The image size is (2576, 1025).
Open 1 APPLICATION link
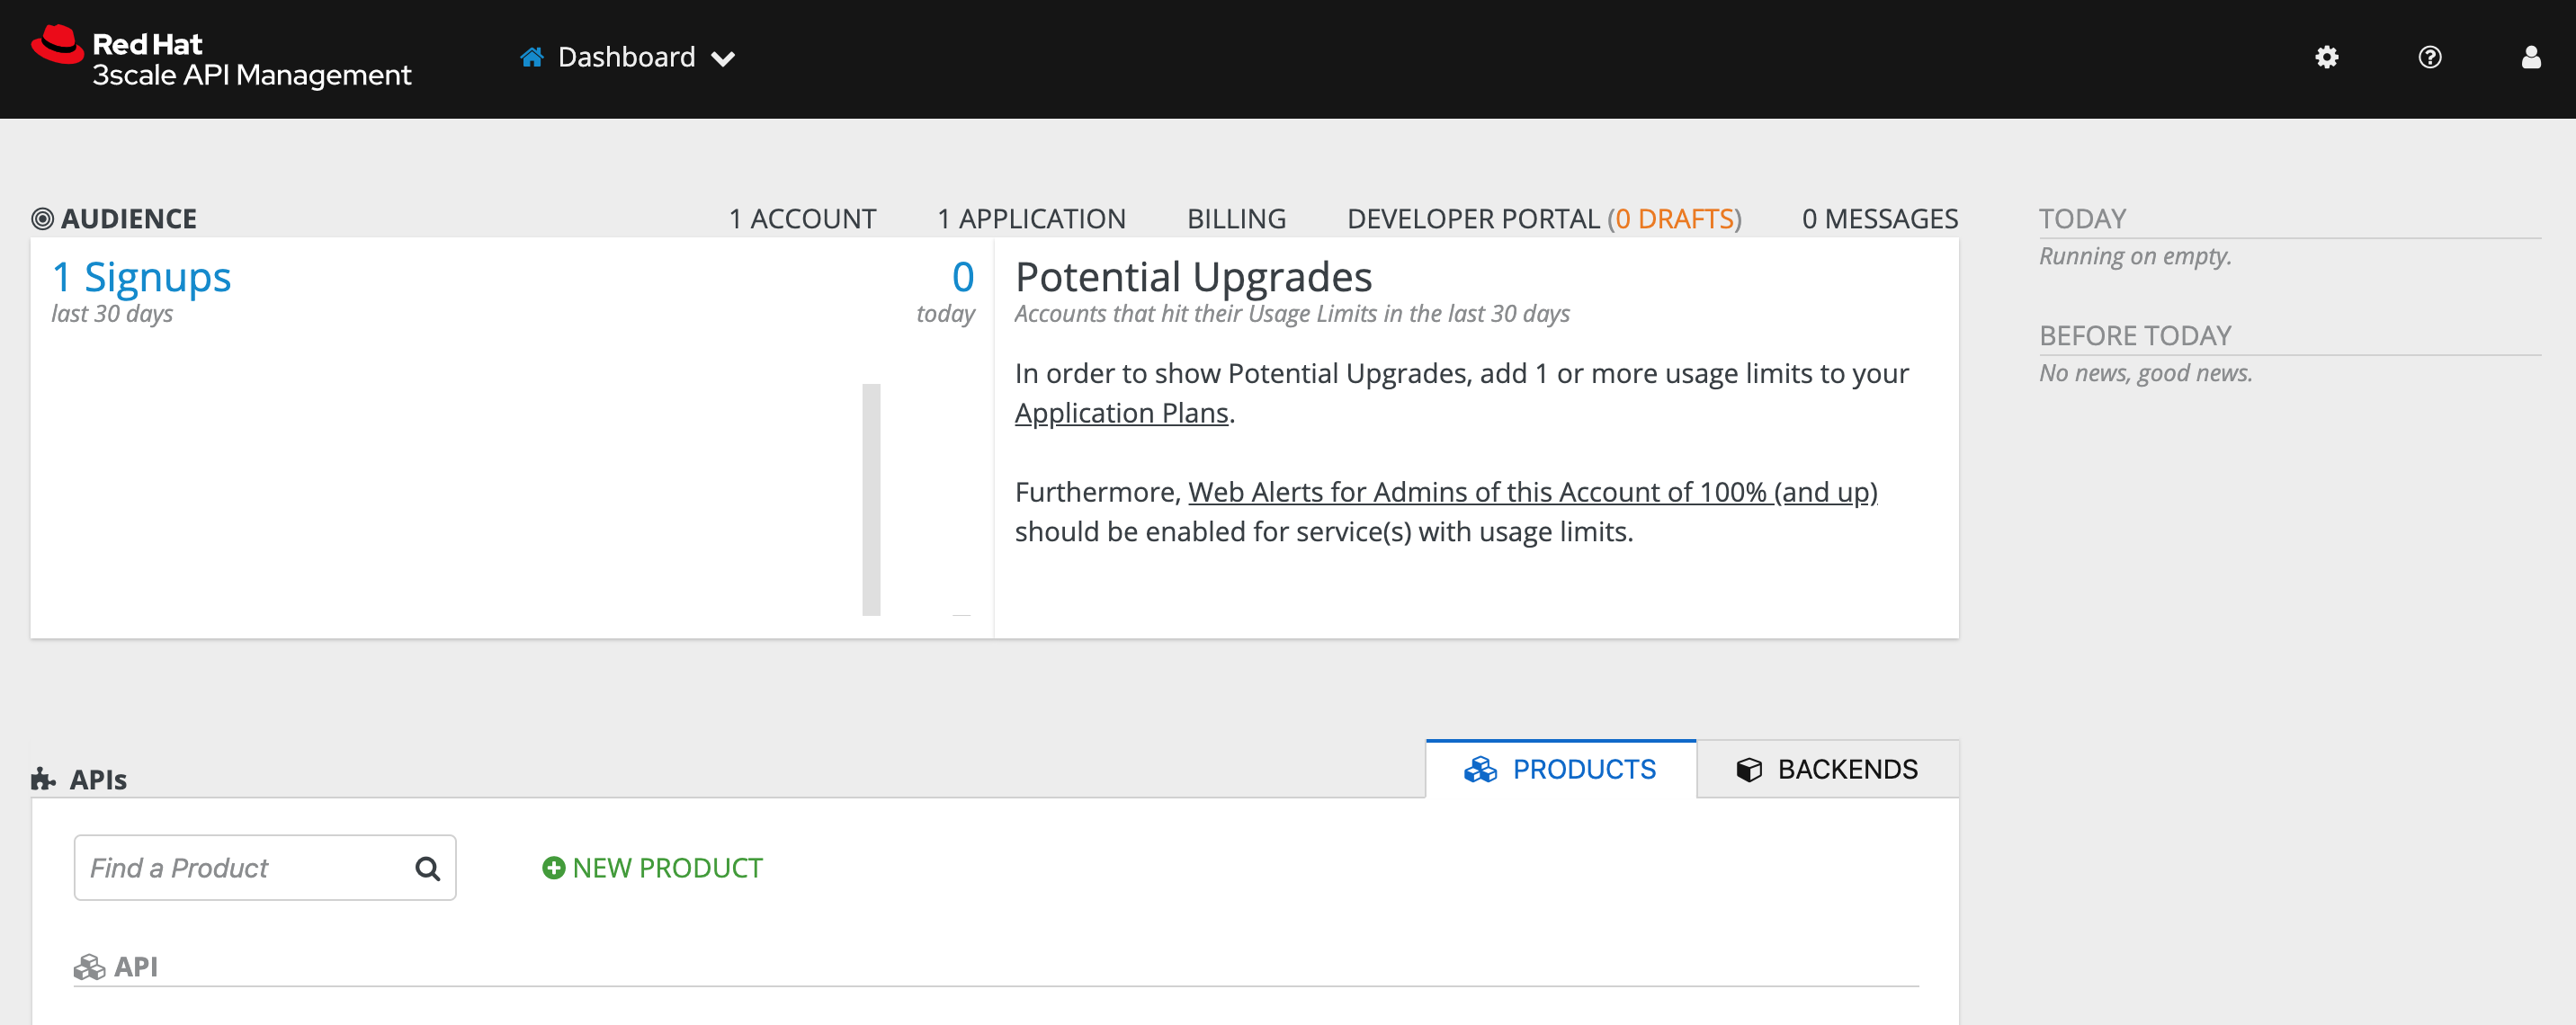(1031, 218)
